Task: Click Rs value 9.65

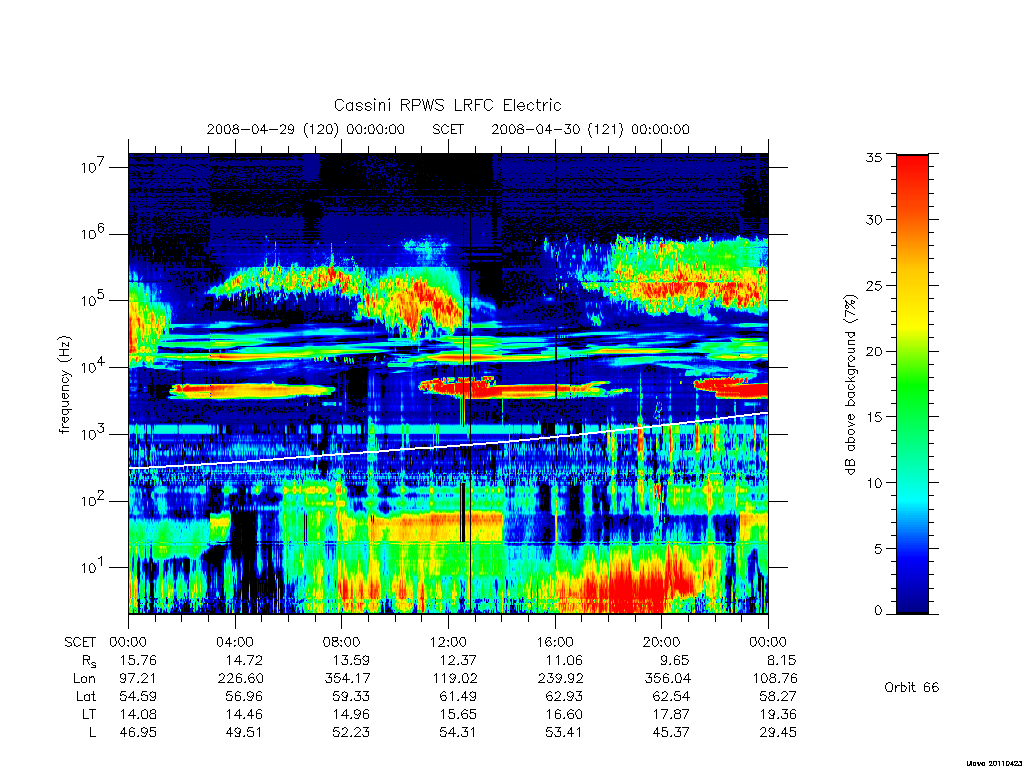Action: 675,660
